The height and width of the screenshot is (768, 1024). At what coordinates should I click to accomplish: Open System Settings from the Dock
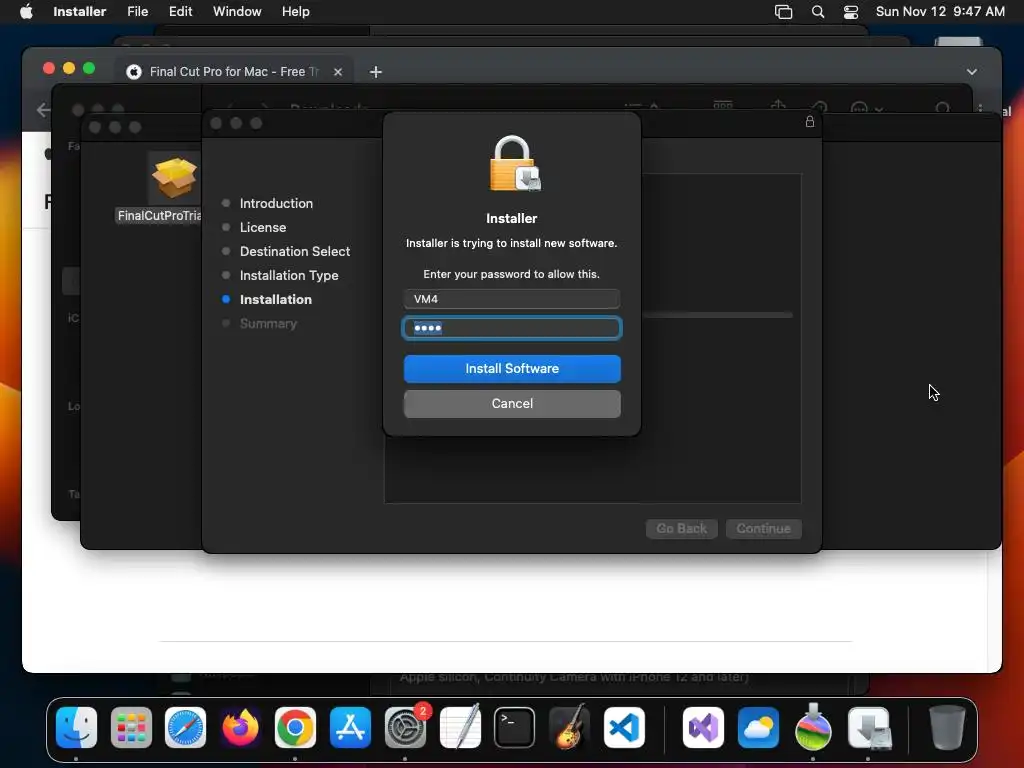click(x=405, y=728)
